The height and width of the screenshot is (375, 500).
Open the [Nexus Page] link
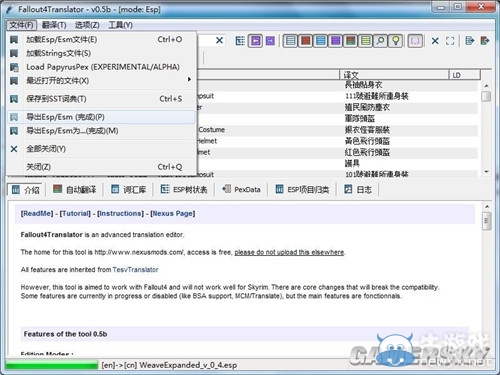click(173, 213)
